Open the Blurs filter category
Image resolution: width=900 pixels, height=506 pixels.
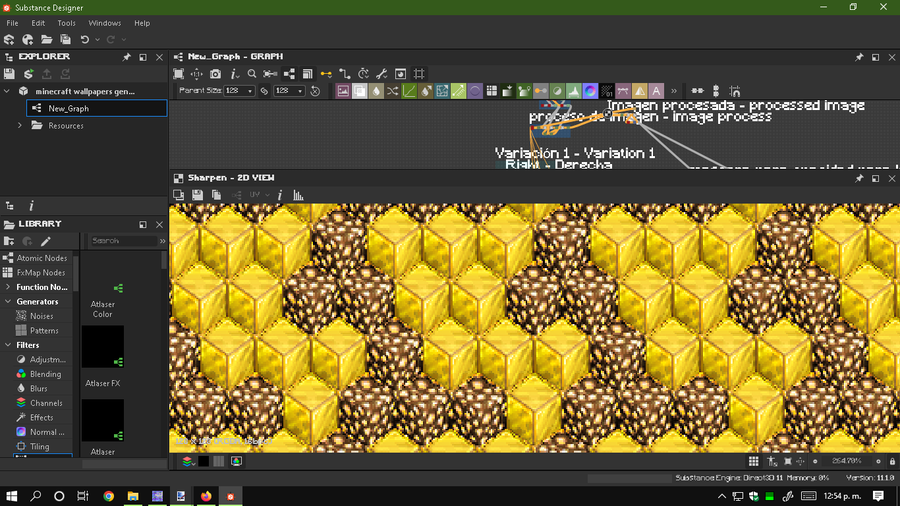coord(38,388)
